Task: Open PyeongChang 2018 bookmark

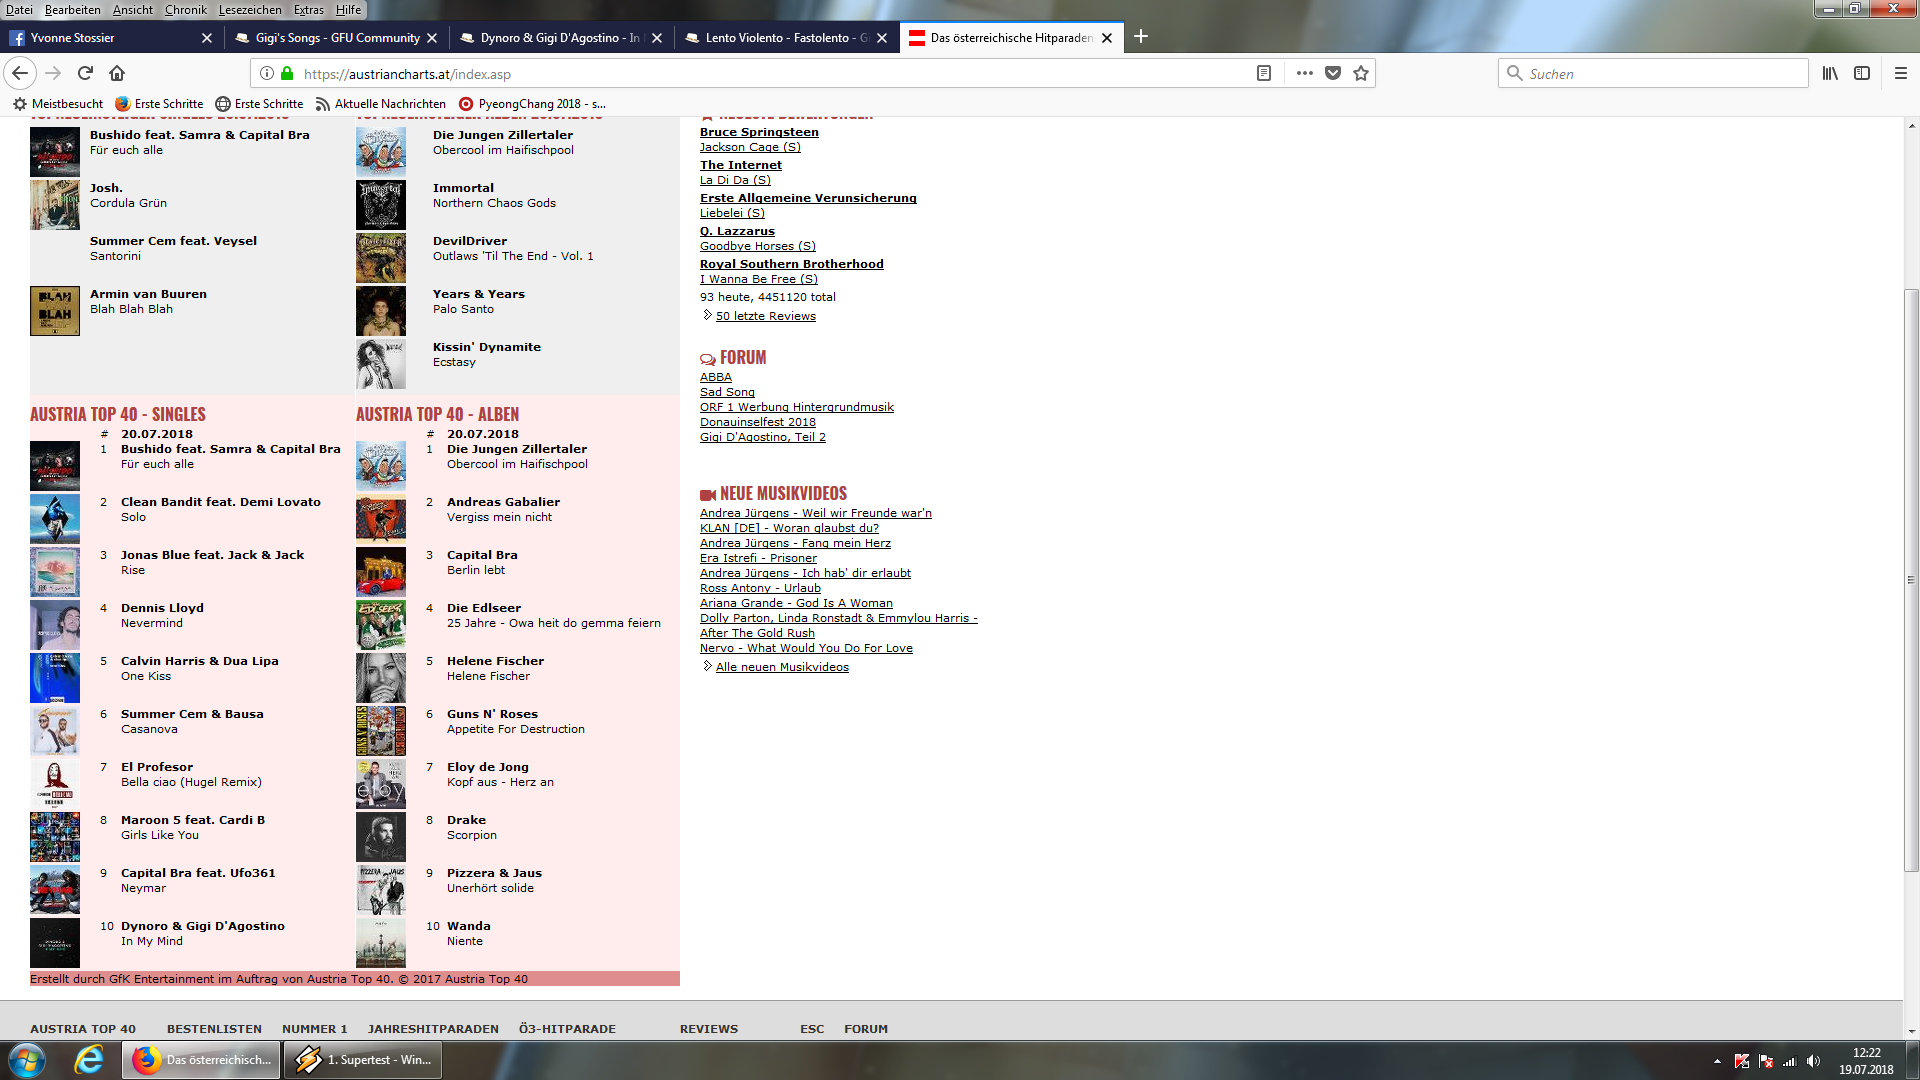Action: point(532,104)
